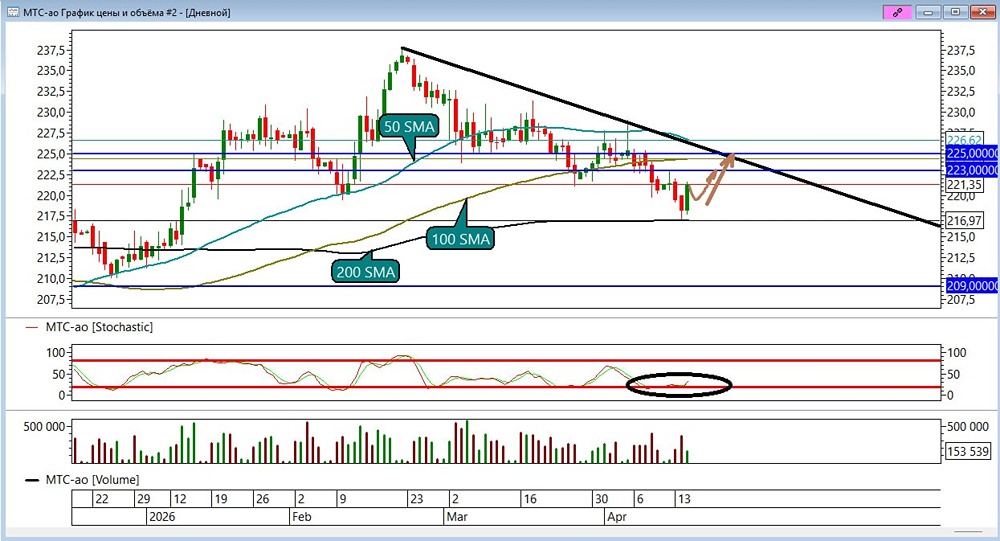The image size is (1000, 541).
Task: Click the МТС-ао [Volume] legend label
Action: tap(92, 479)
